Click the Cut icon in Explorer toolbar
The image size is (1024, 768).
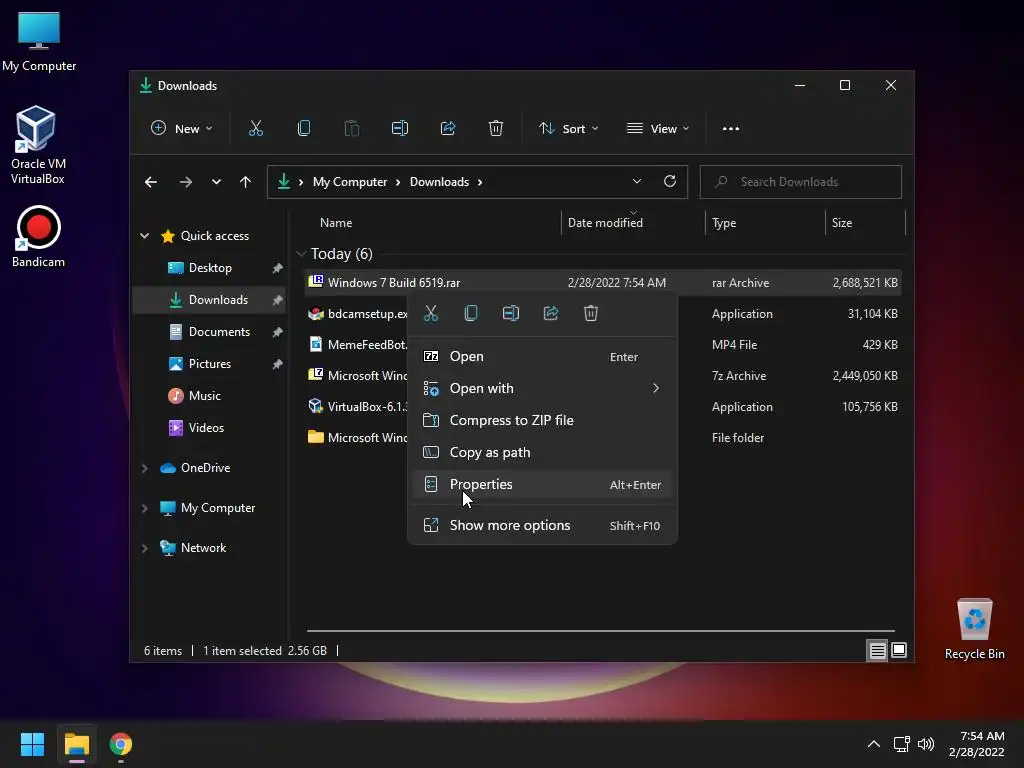[255, 129]
